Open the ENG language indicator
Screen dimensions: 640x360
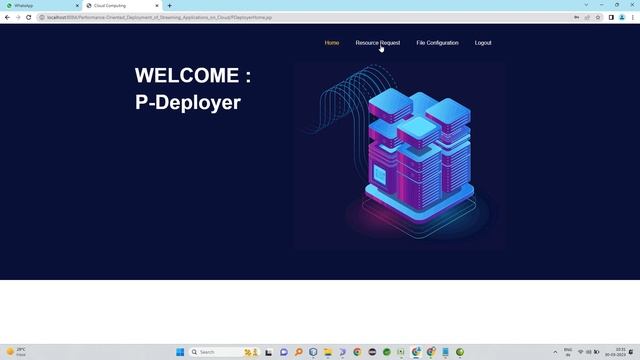pyautogui.click(x=568, y=352)
